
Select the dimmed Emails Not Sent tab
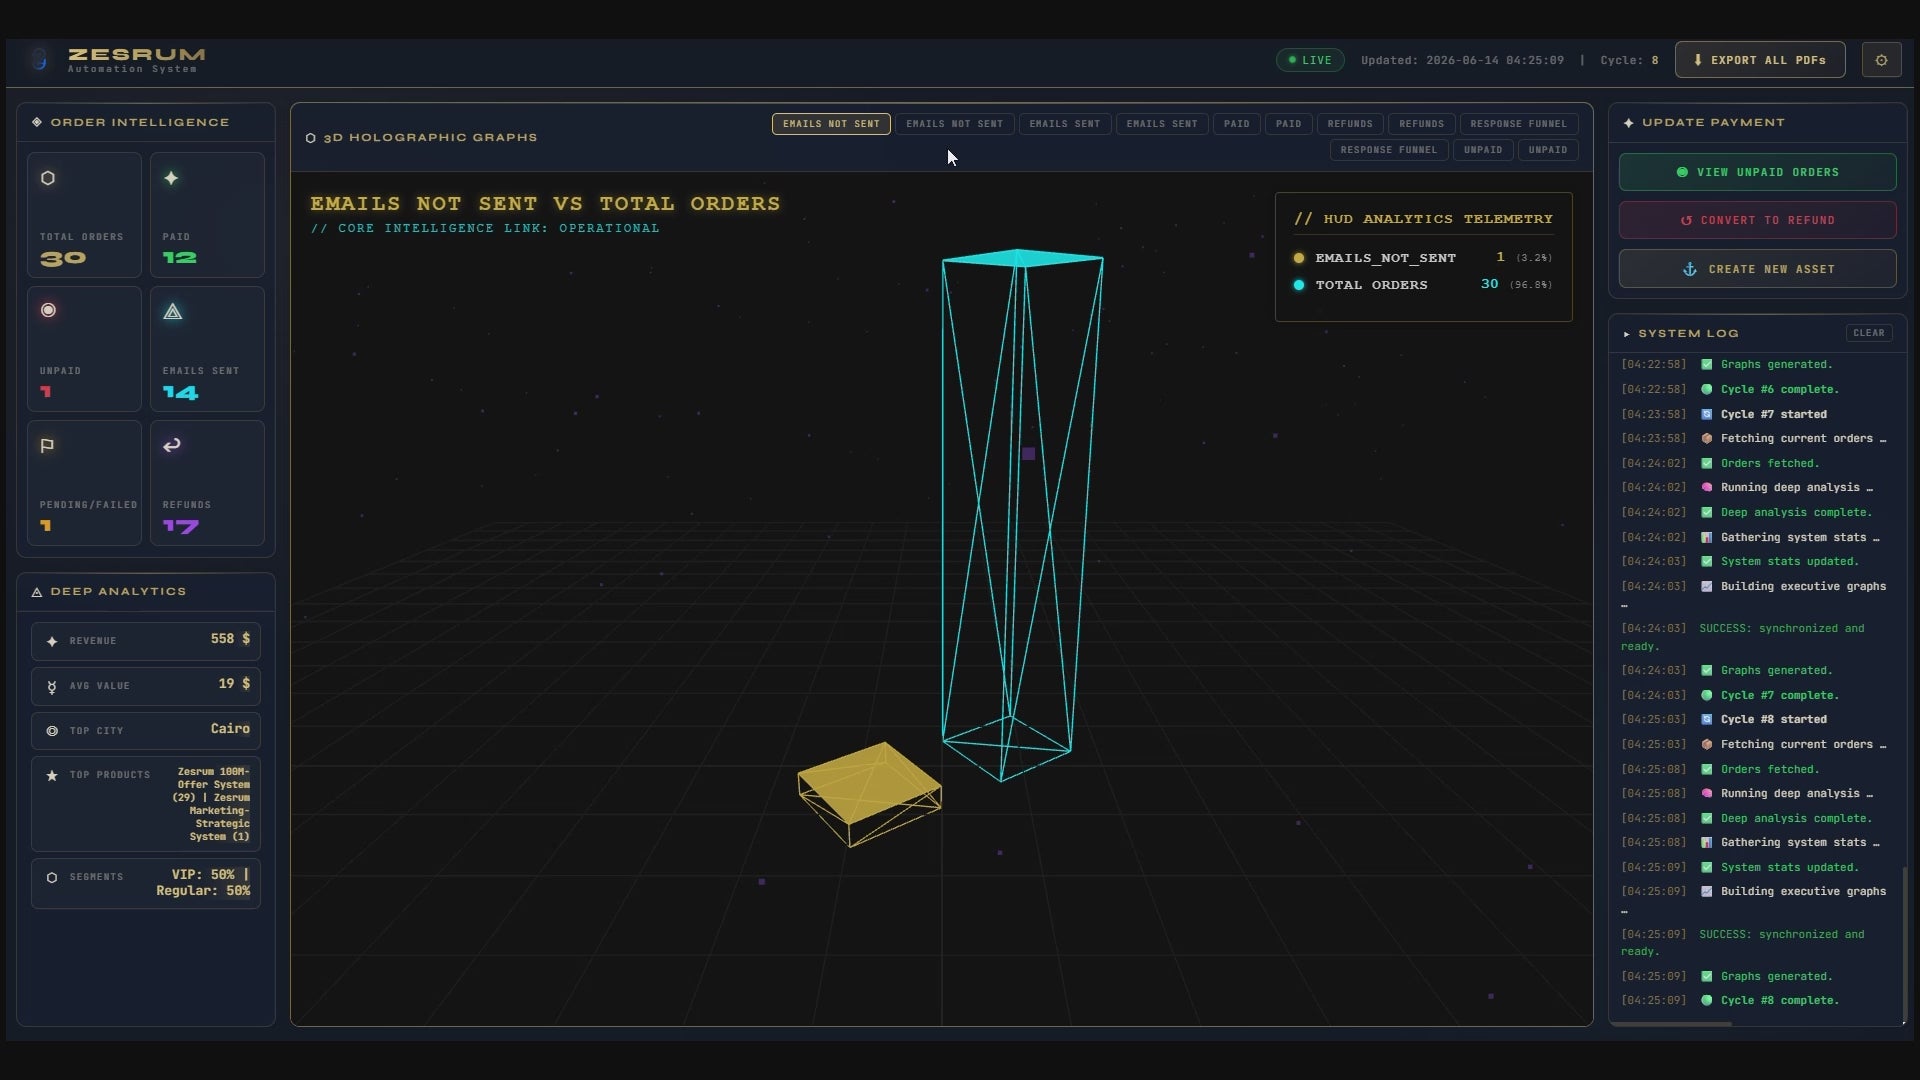tap(954, 124)
